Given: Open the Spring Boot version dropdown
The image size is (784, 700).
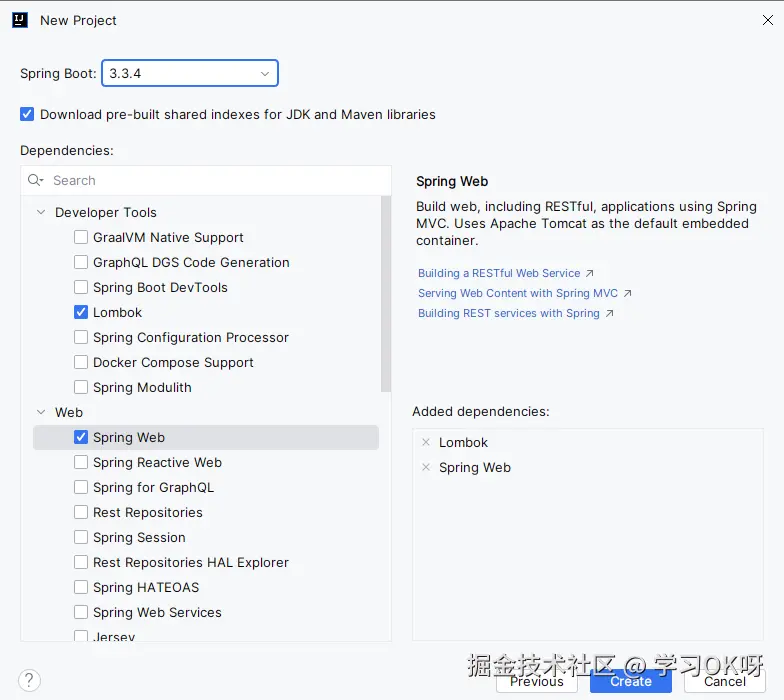Looking at the screenshot, I should [x=190, y=73].
